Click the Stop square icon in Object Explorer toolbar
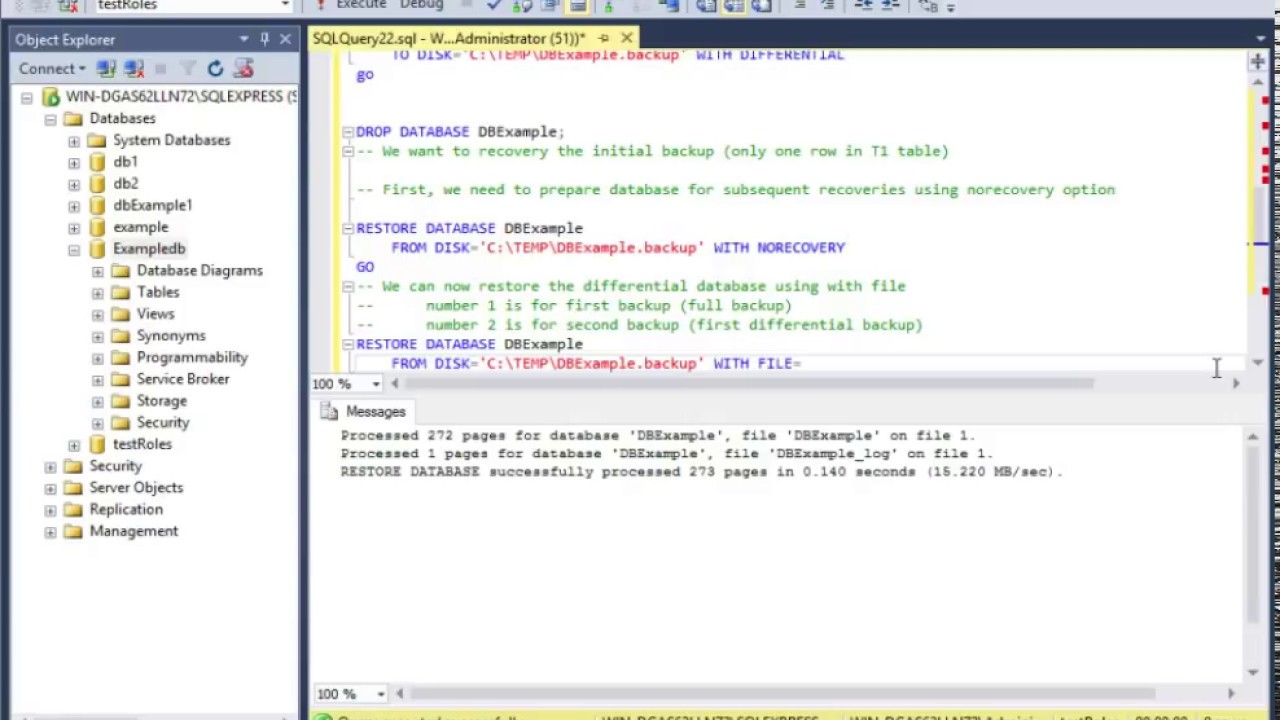 pos(160,69)
